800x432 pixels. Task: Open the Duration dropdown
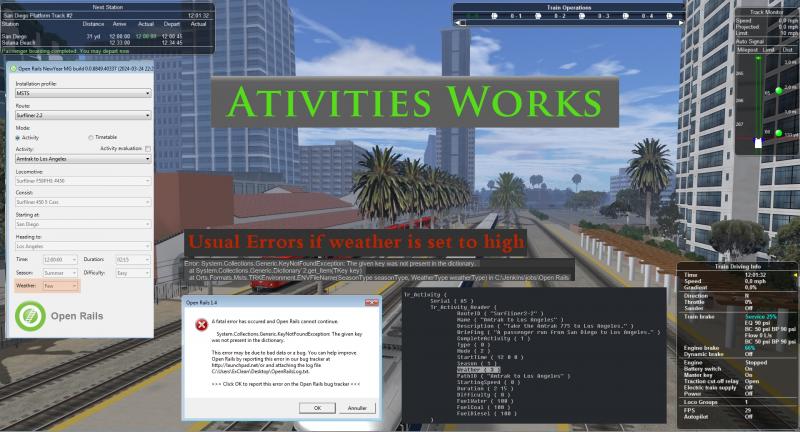click(x=133, y=260)
